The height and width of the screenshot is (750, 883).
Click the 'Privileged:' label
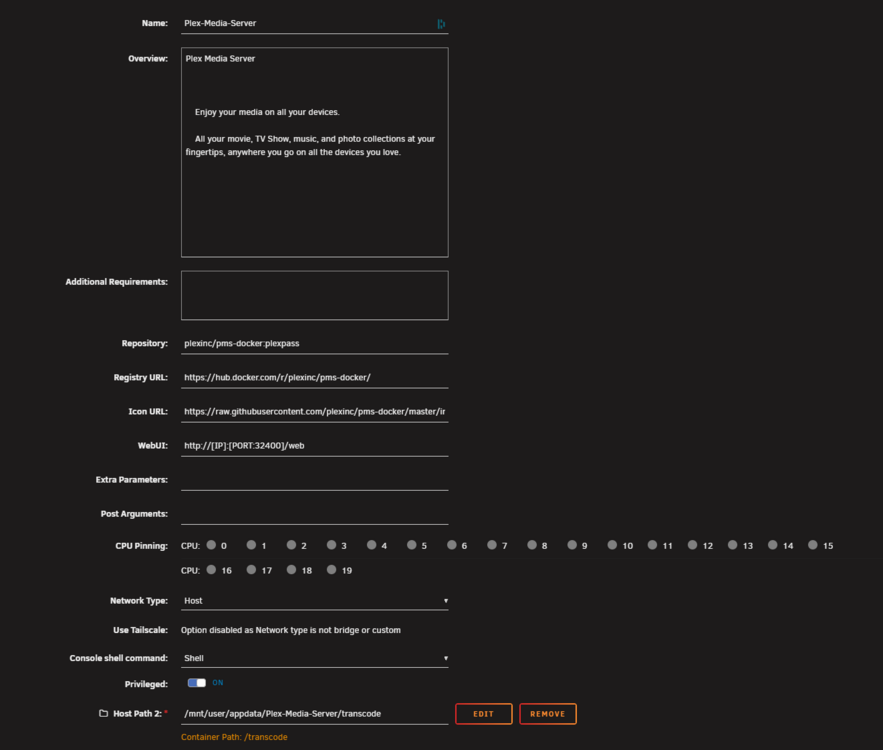point(146,684)
